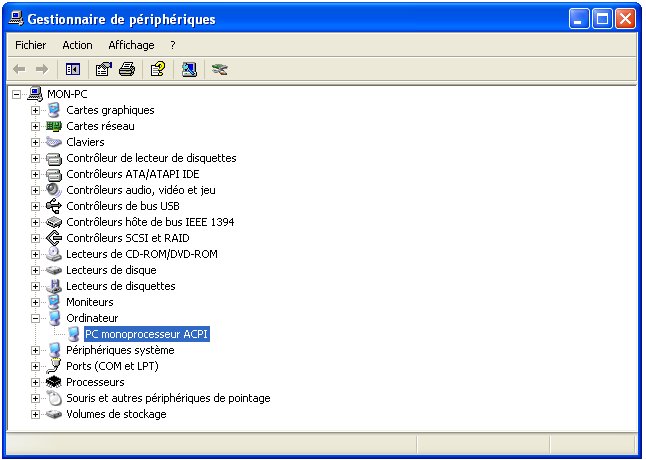
Task: Click the Print toolbar icon
Action: pyautogui.click(x=127, y=69)
